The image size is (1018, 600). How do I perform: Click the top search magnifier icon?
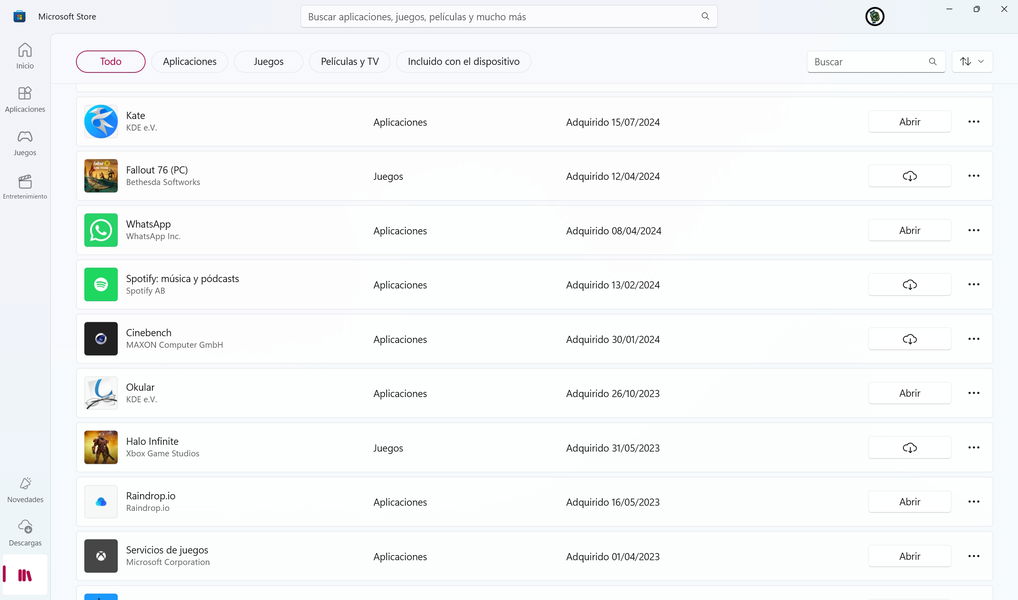pos(705,16)
